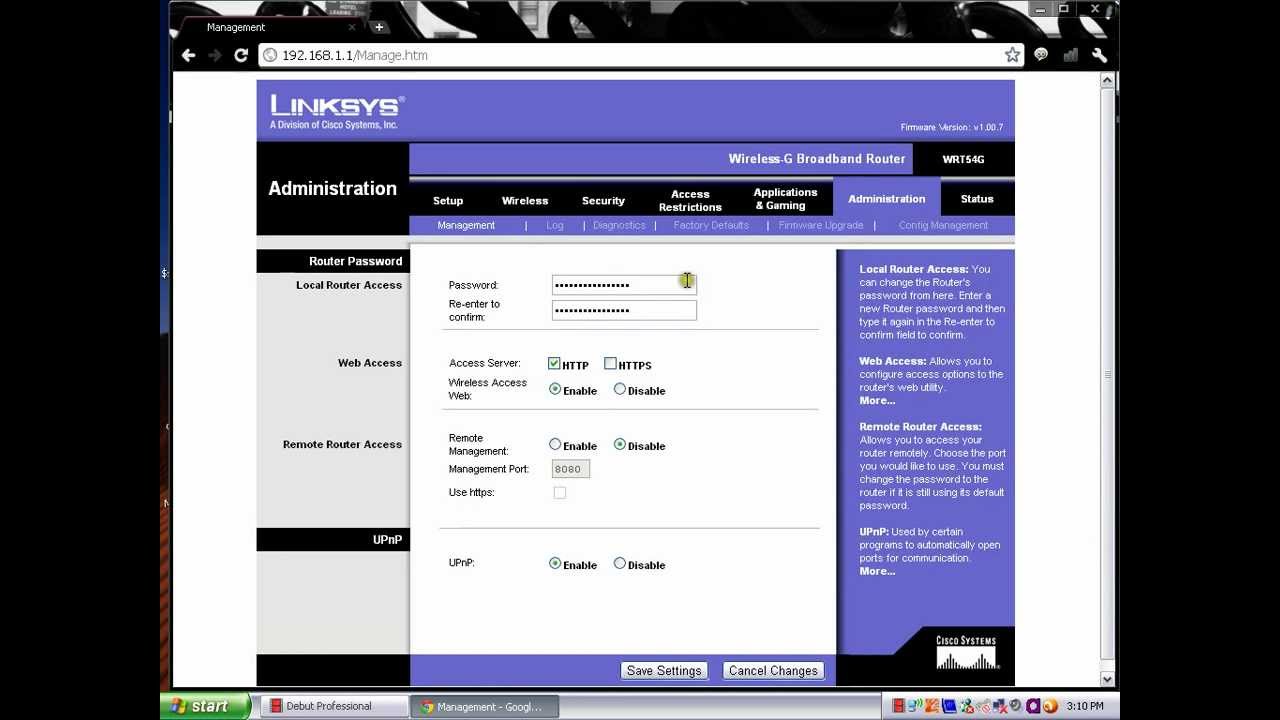This screenshot has width=1280, height=720.
Task: Click the round orange tray icon beside the clock
Action: click(x=1050, y=706)
